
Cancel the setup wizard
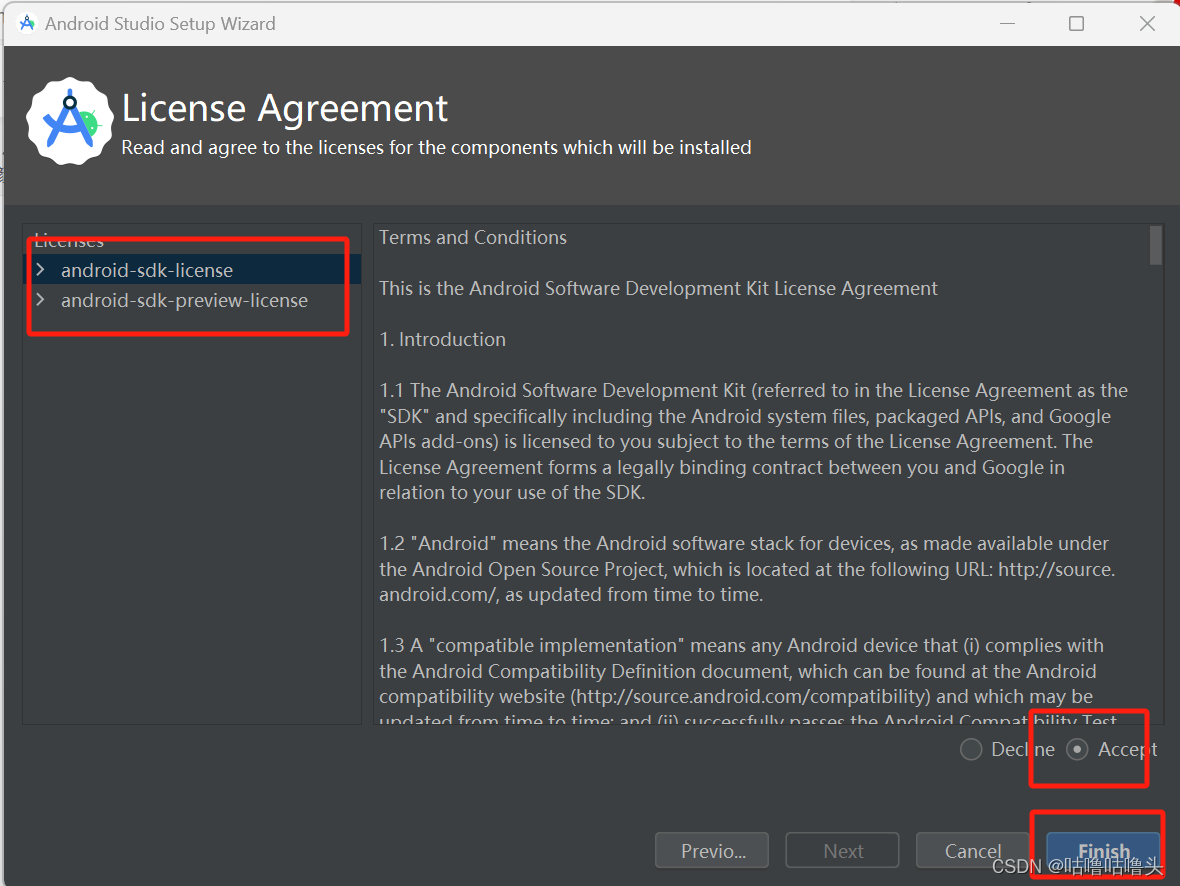point(972,851)
